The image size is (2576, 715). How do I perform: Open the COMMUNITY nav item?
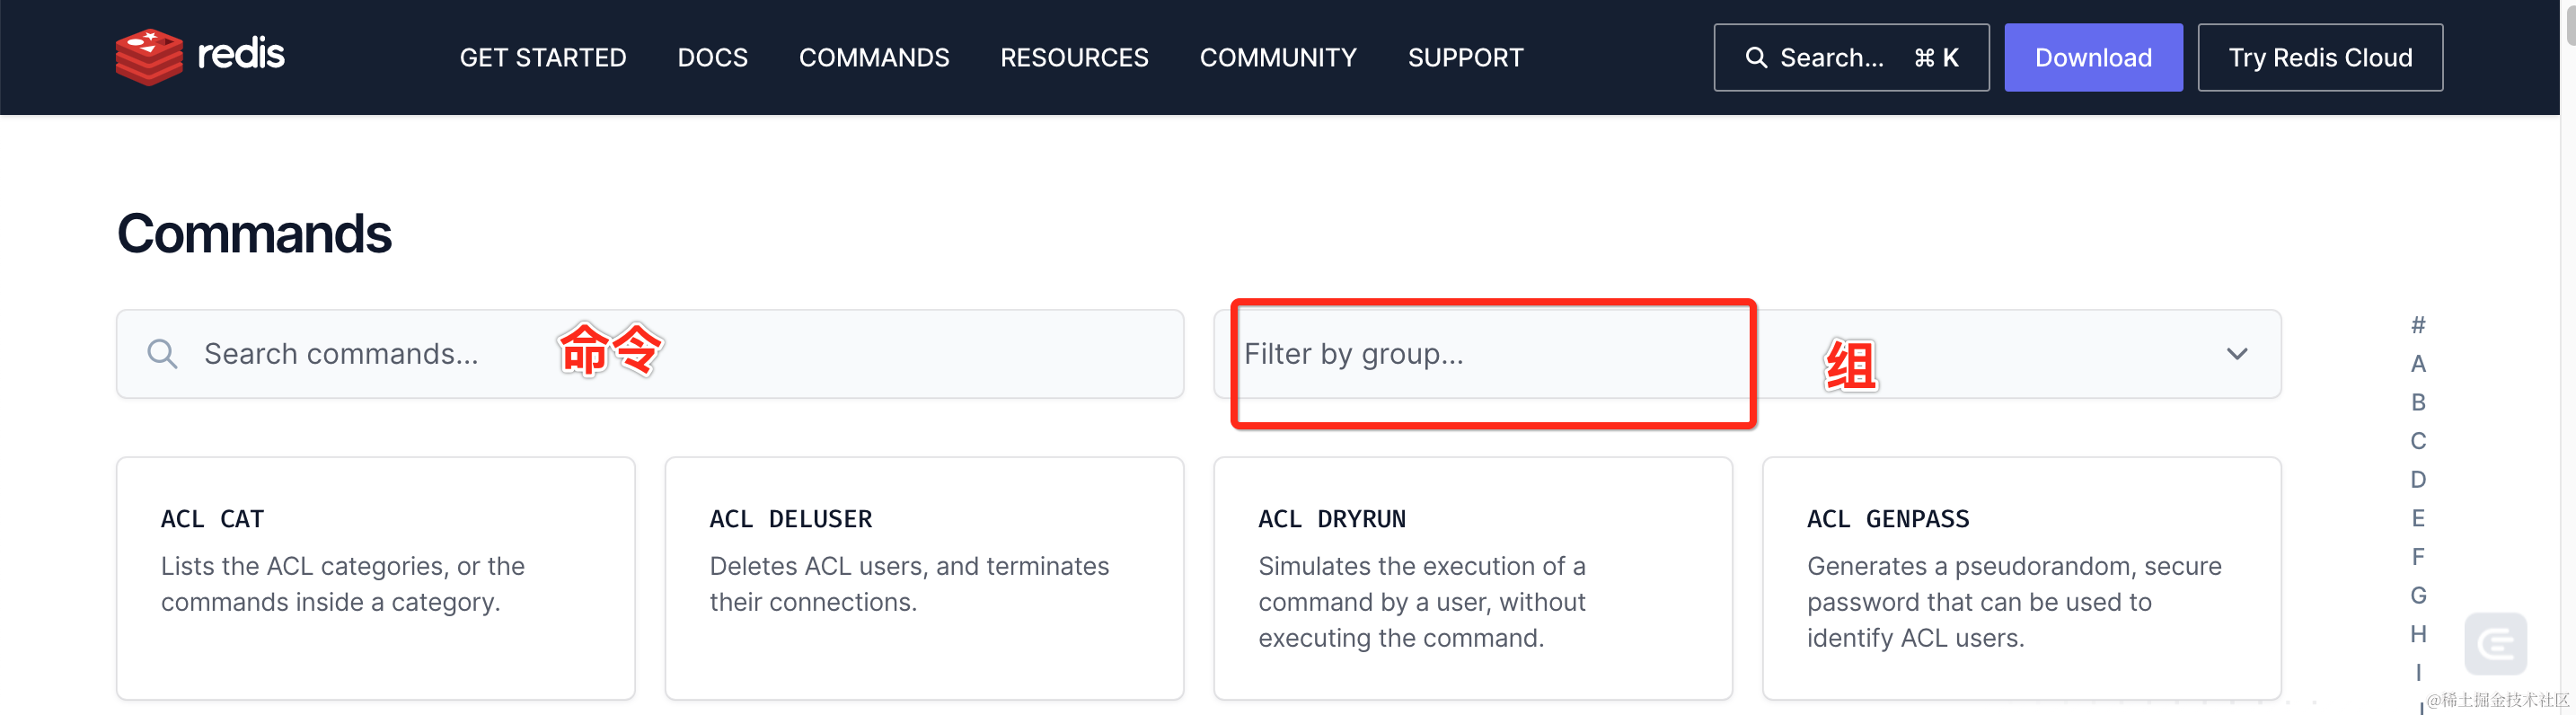pyautogui.click(x=1277, y=58)
